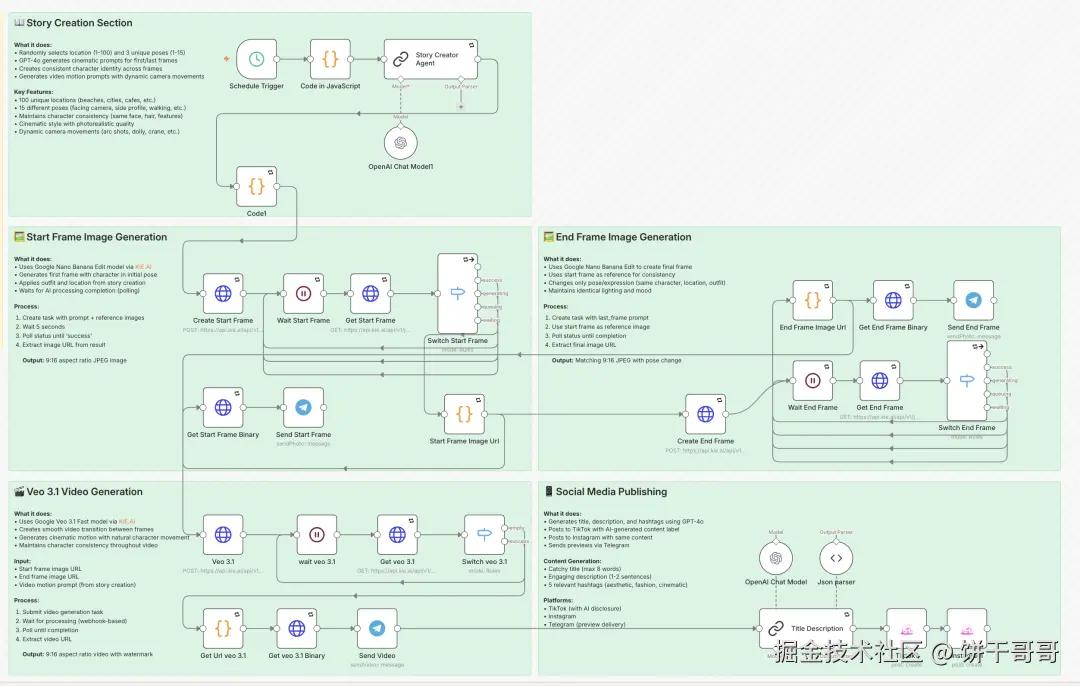Screen dimensions: 1080x686
Task: Select the Wait Start Frame node
Action: (303, 293)
